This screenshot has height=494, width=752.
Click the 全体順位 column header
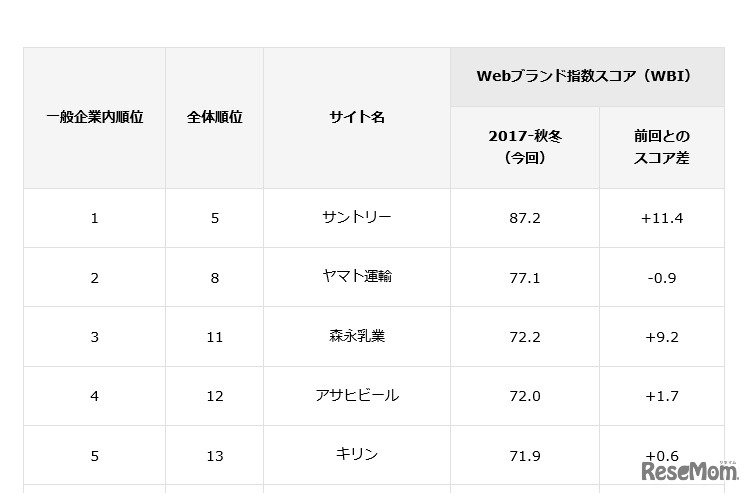pyautogui.click(x=215, y=117)
